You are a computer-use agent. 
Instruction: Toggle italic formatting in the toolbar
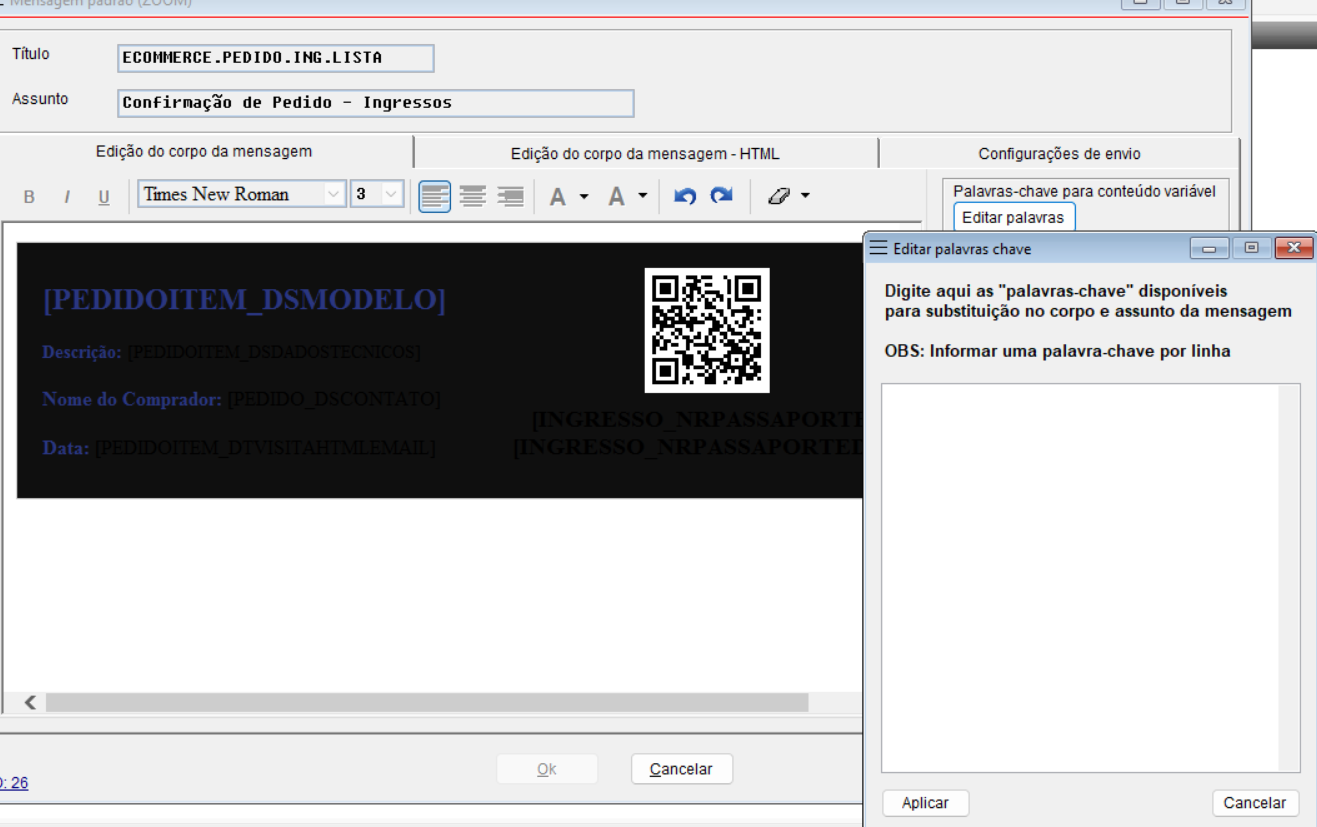[x=67, y=197]
